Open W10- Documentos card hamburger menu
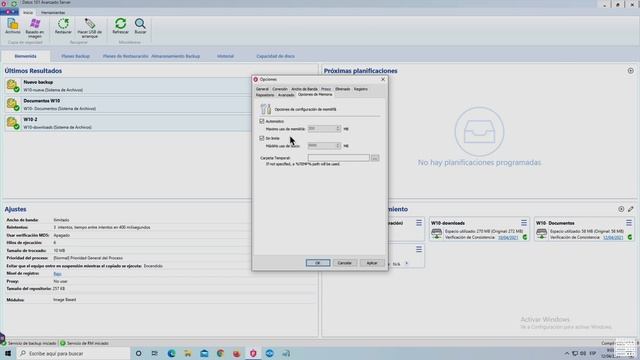Image resolution: width=640 pixels, height=360 pixels. (x=629, y=223)
